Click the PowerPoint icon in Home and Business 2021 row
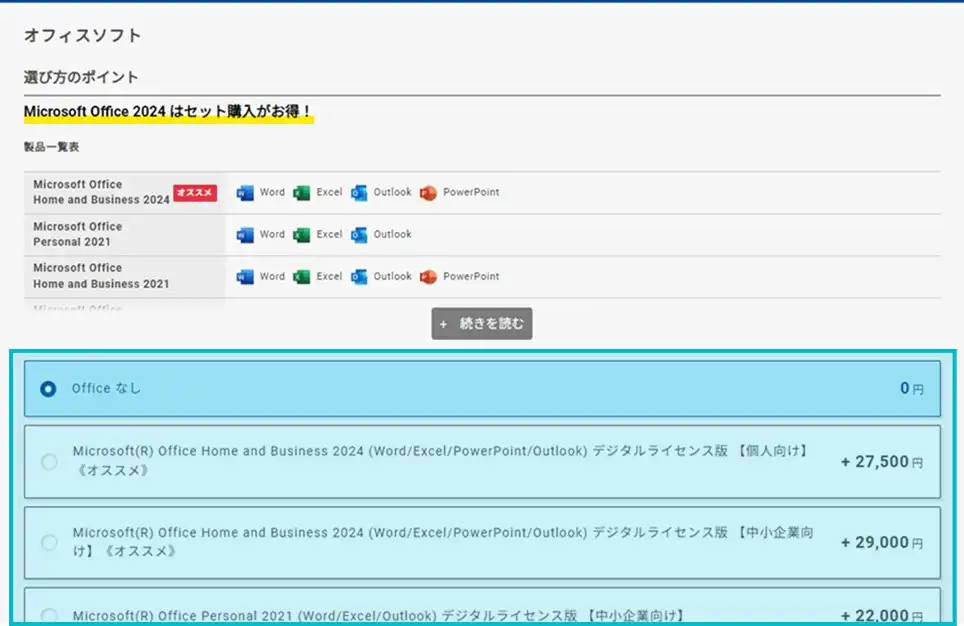The height and width of the screenshot is (626, 964). tap(429, 277)
